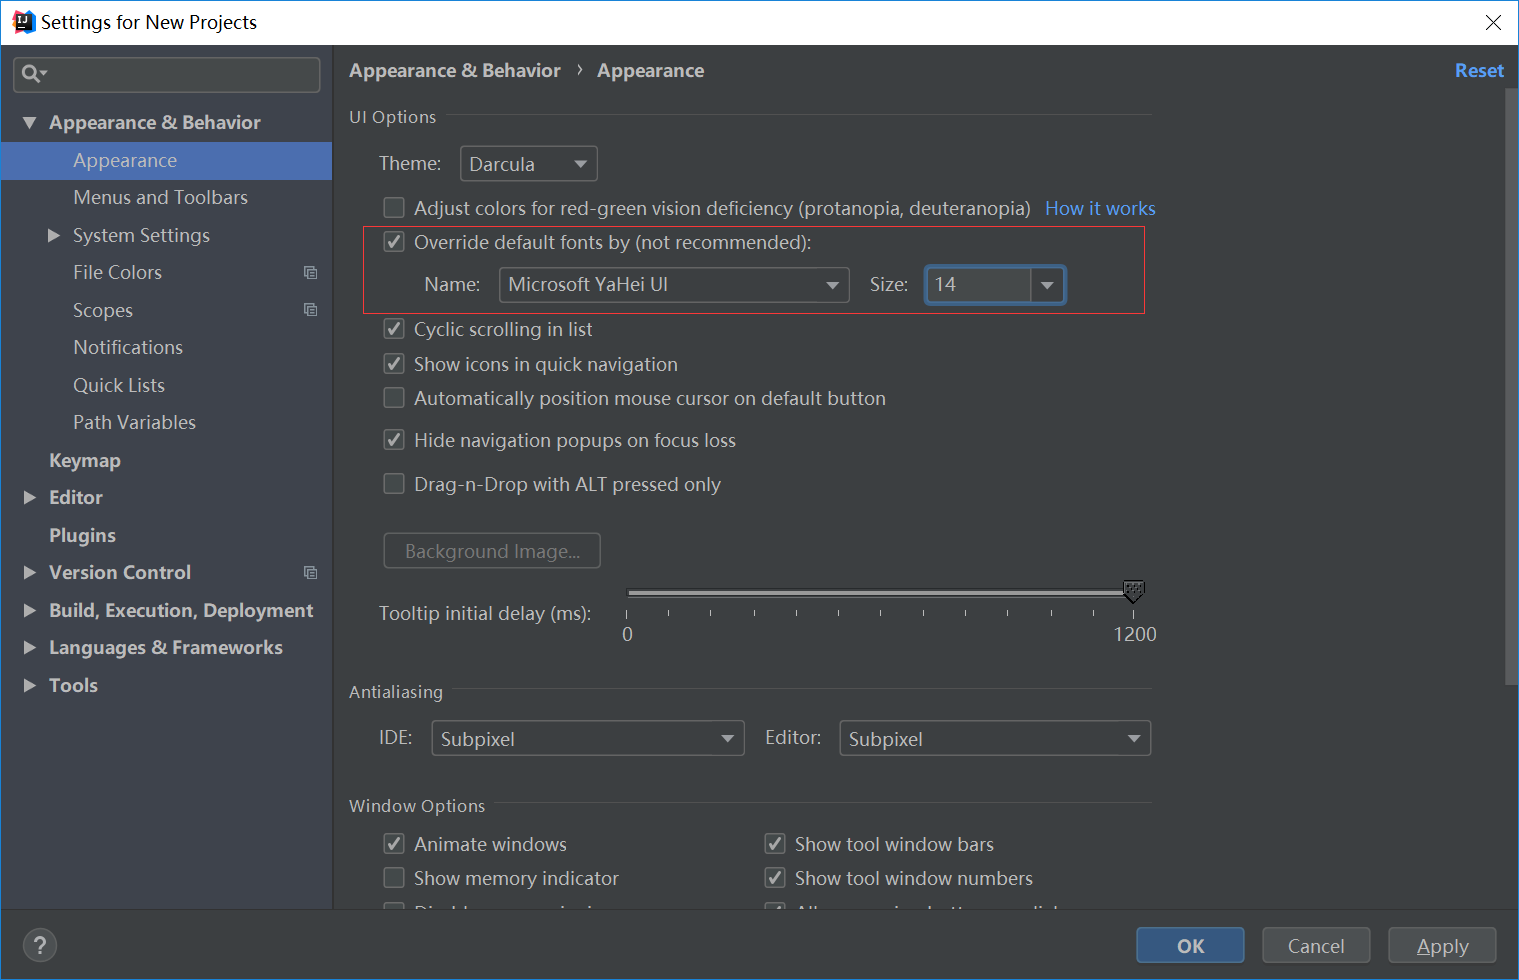Expand the Version Control node arrow
The height and width of the screenshot is (980, 1519).
point(29,572)
